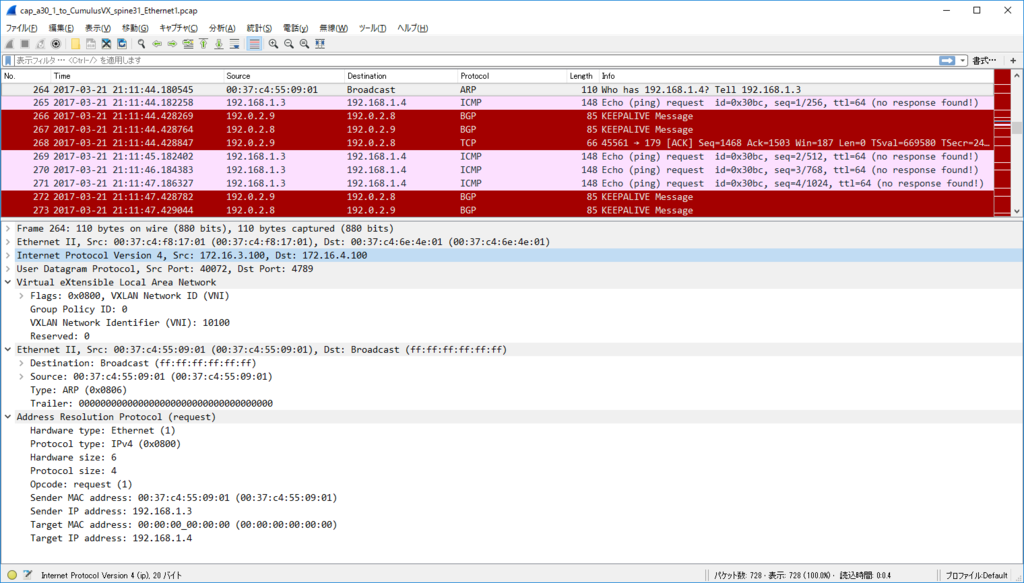Screen dimensions: 1024x583
Task: Expand the outer Ethernet II row
Action: tap(8, 242)
